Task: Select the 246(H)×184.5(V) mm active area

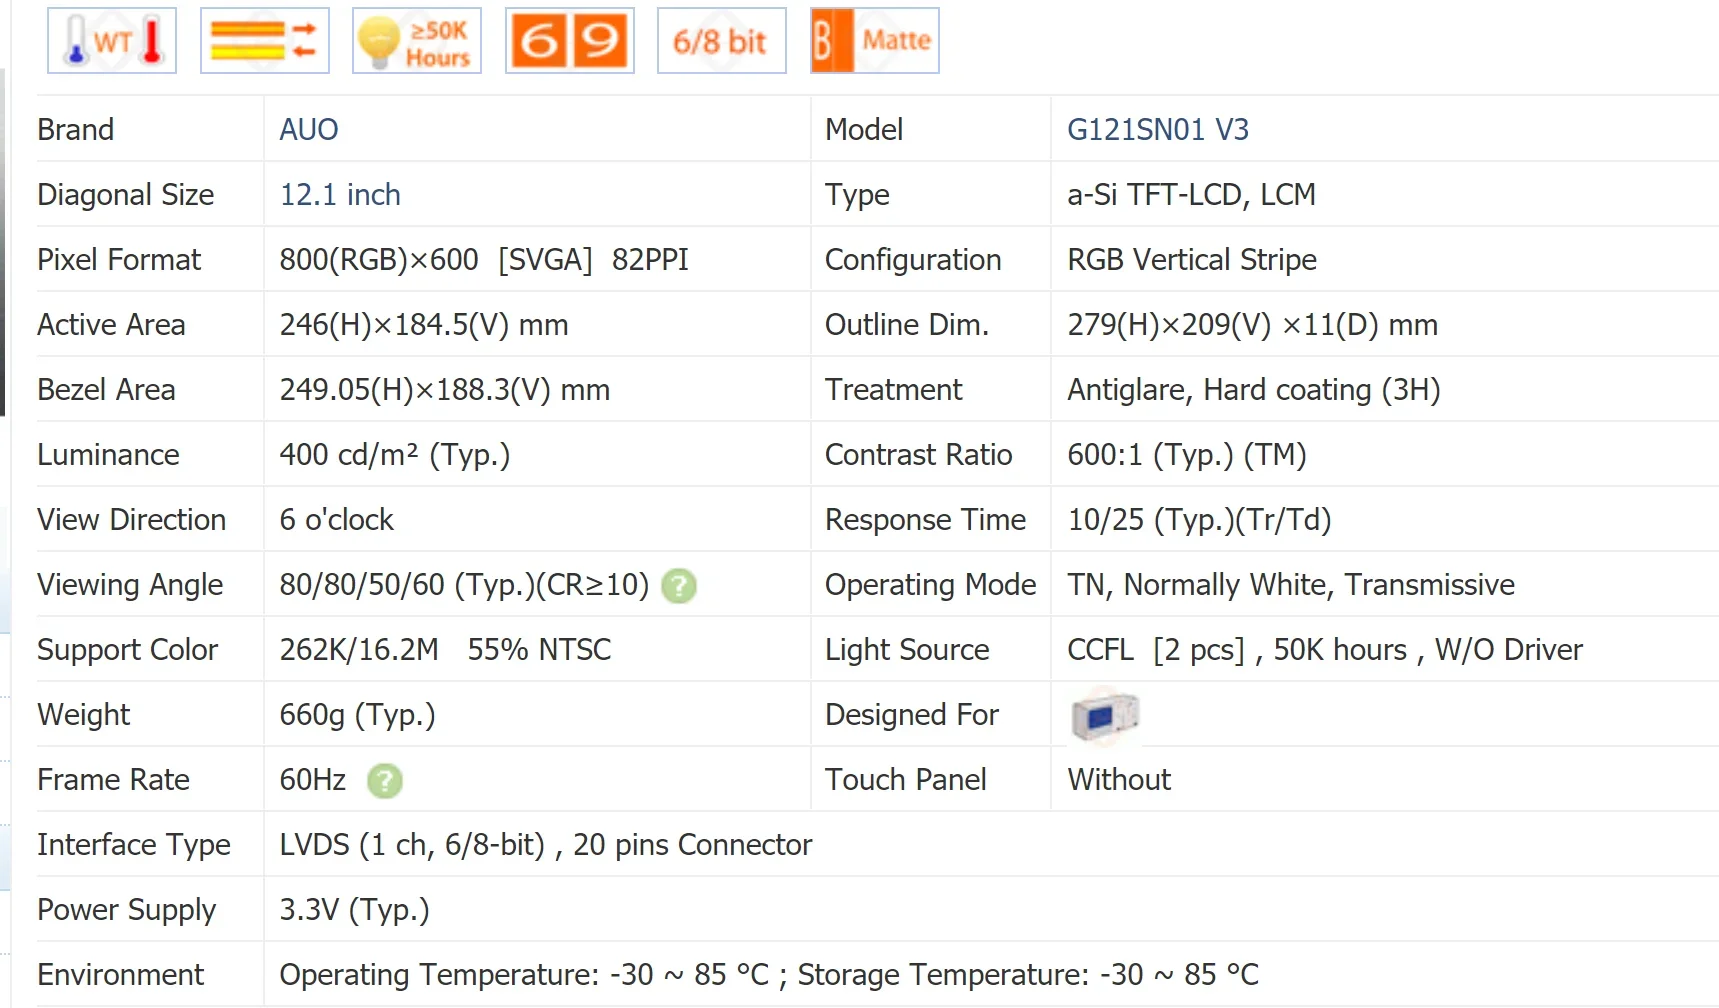Action: click(x=424, y=325)
